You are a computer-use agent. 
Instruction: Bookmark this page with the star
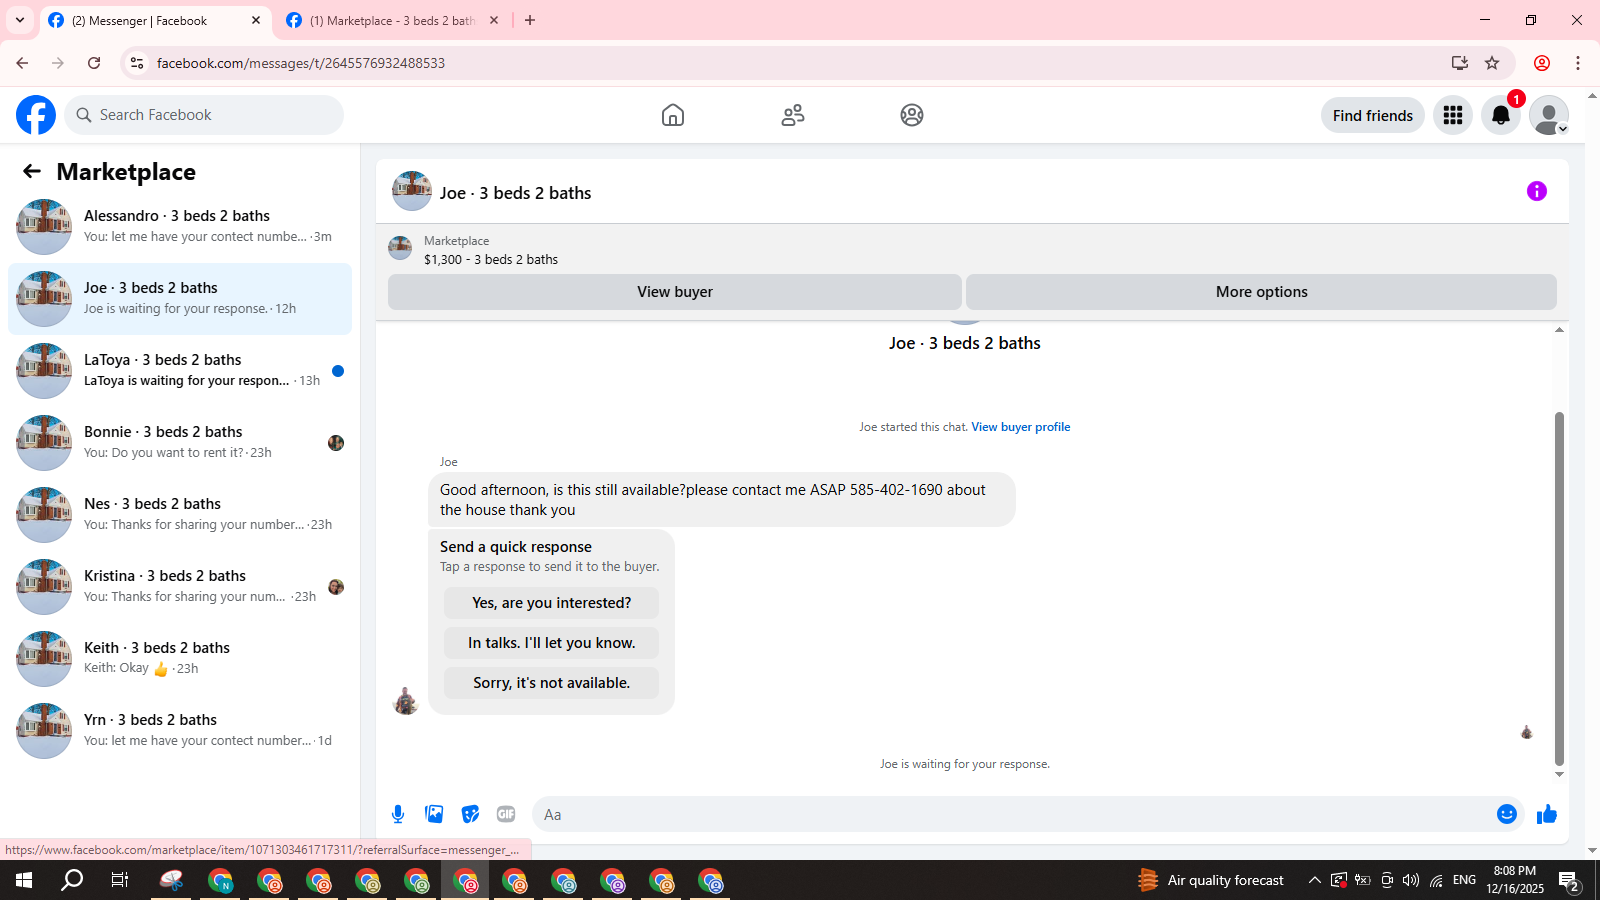1492,63
